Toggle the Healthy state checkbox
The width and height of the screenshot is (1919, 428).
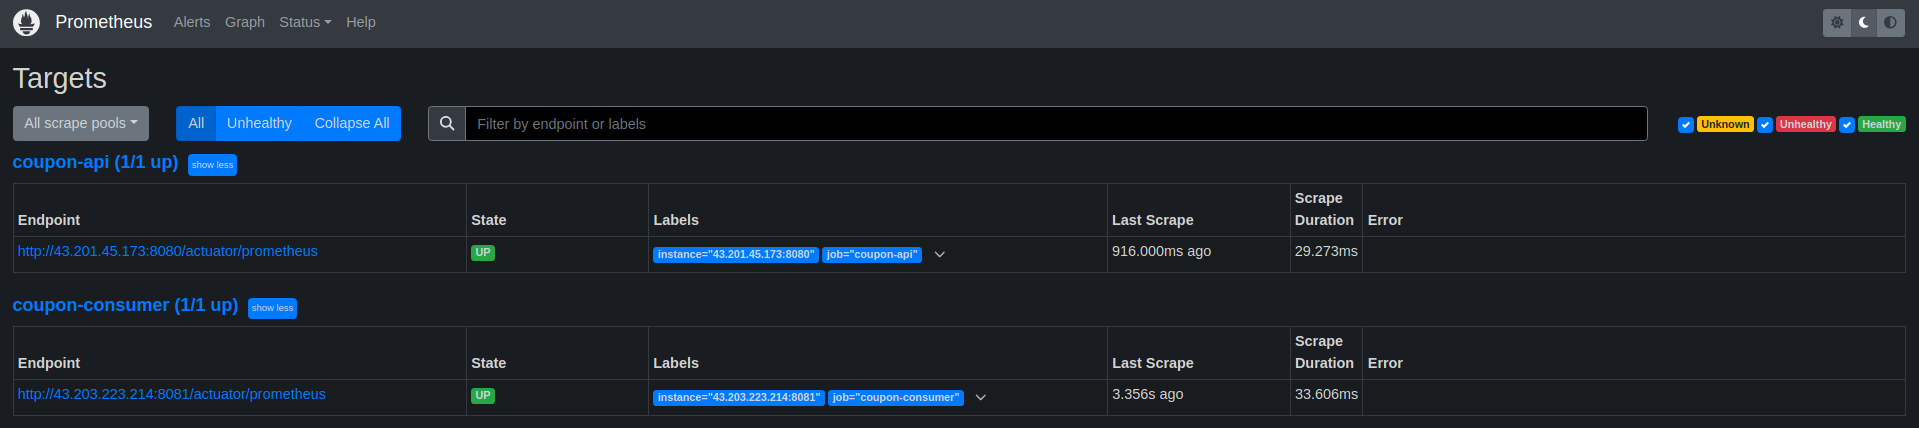pos(1847,125)
